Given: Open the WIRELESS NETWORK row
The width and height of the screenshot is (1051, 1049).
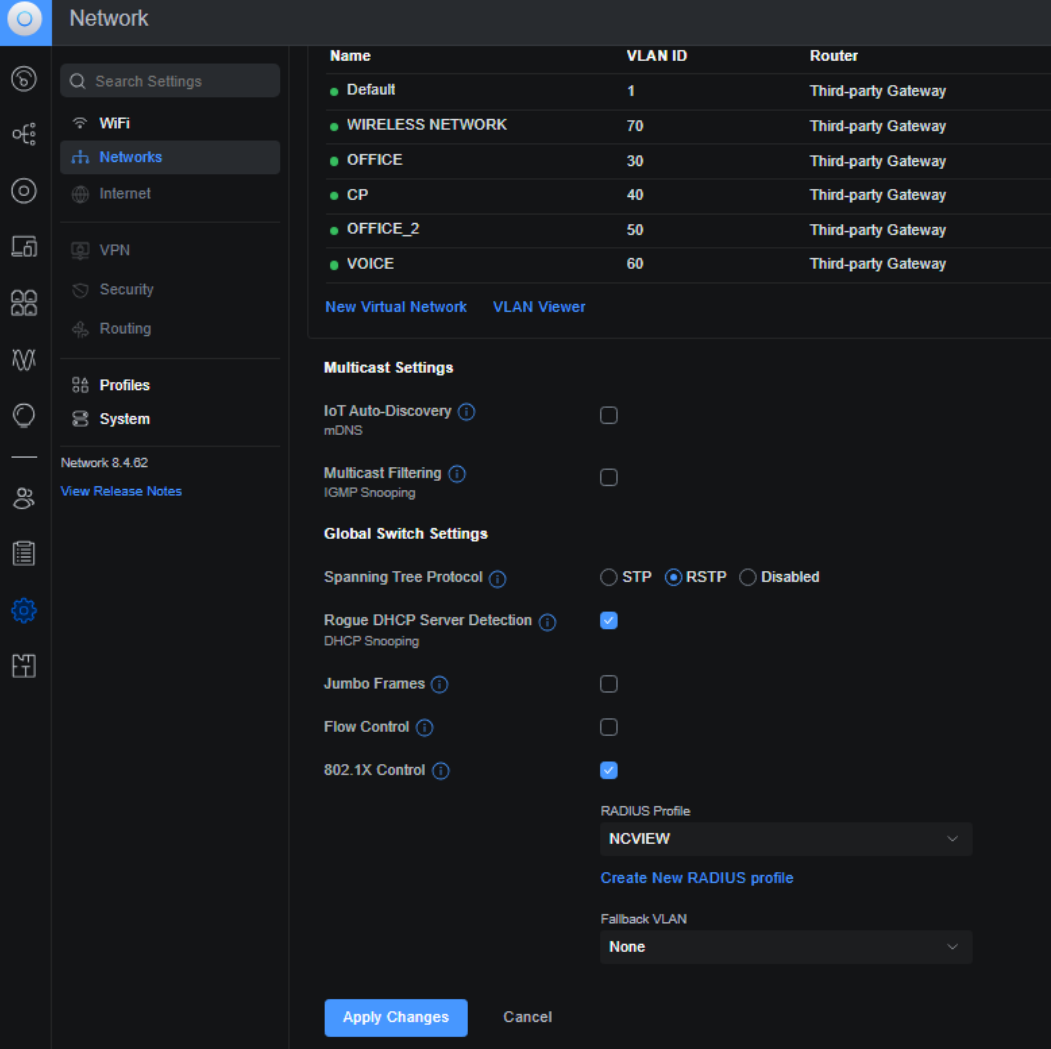Looking at the screenshot, I should [x=688, y=126].
